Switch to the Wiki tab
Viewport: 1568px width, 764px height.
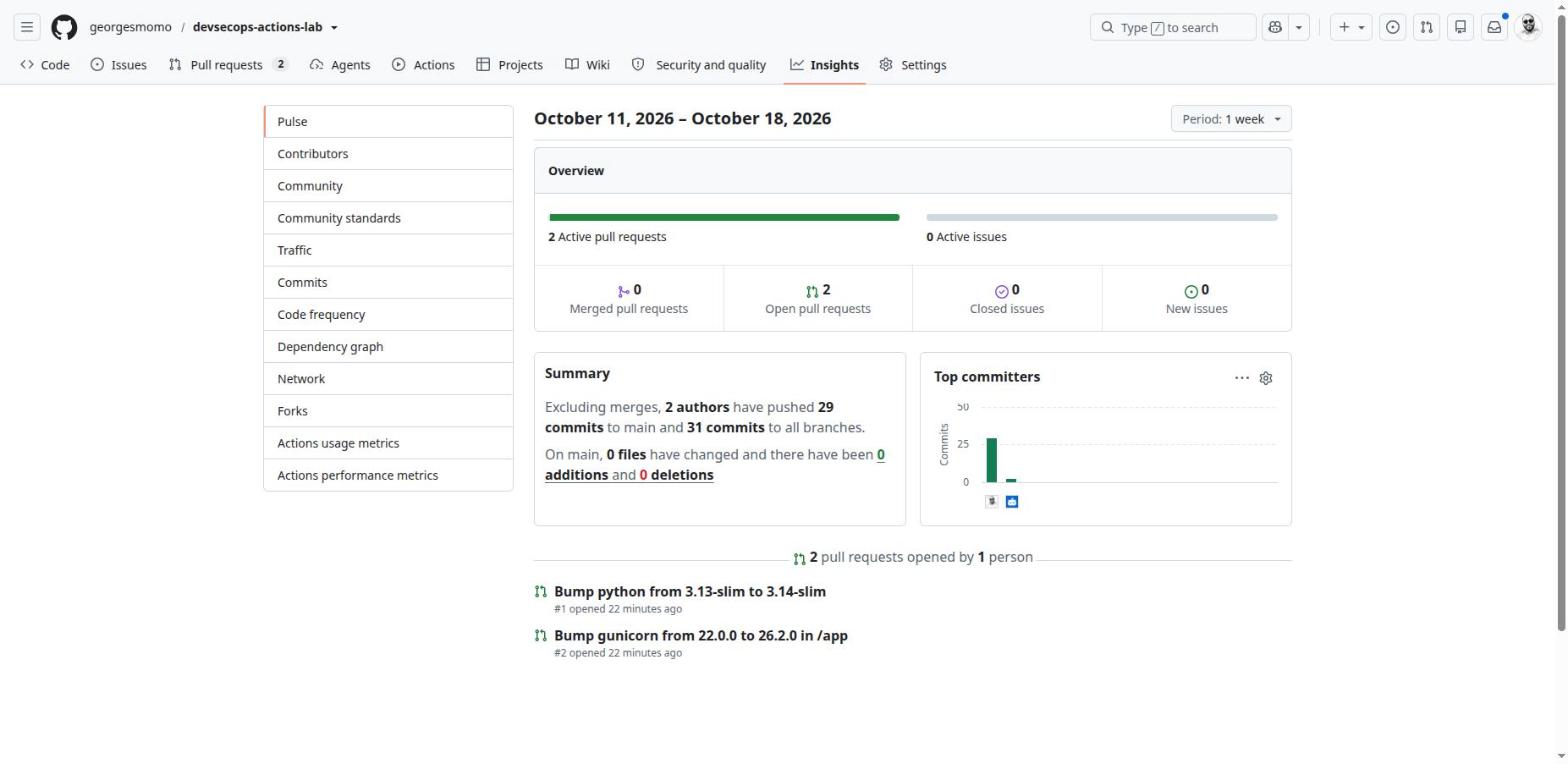click(x=587, y=65)
